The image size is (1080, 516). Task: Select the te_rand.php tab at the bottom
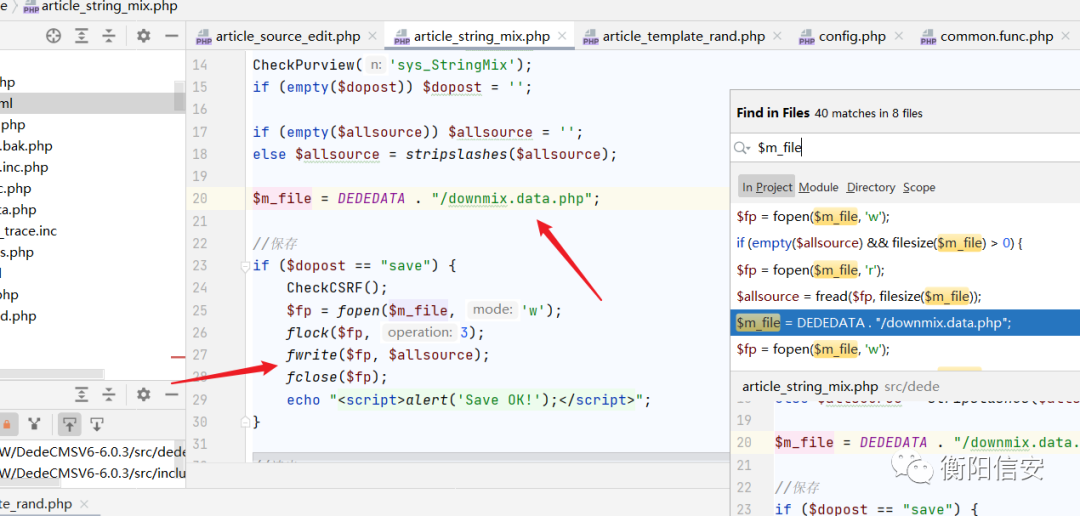coord(36,504)
